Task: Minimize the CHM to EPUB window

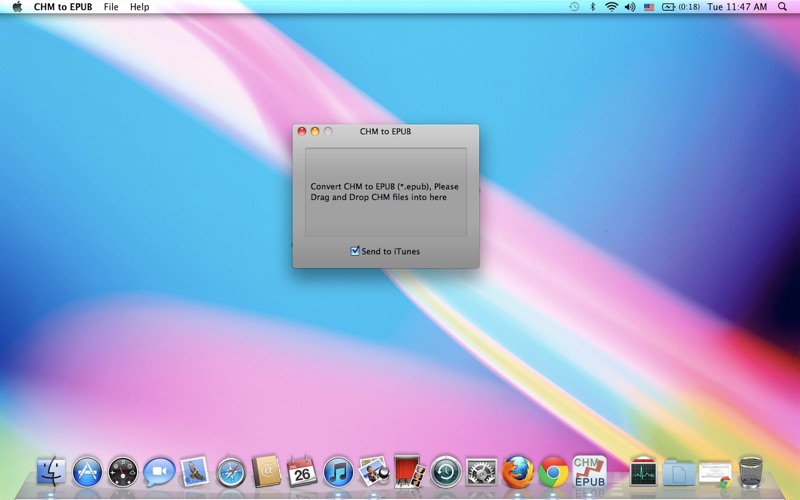Action: click(315, 132)
